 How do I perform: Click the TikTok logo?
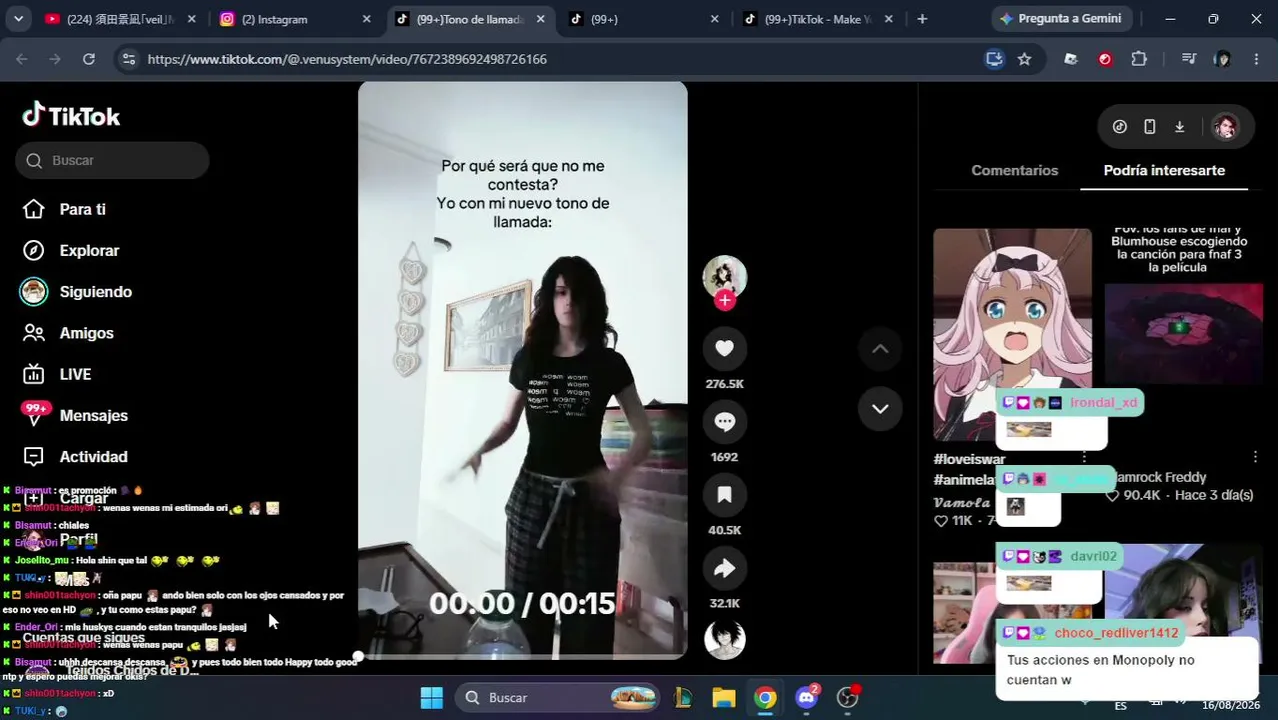point(71,116)
